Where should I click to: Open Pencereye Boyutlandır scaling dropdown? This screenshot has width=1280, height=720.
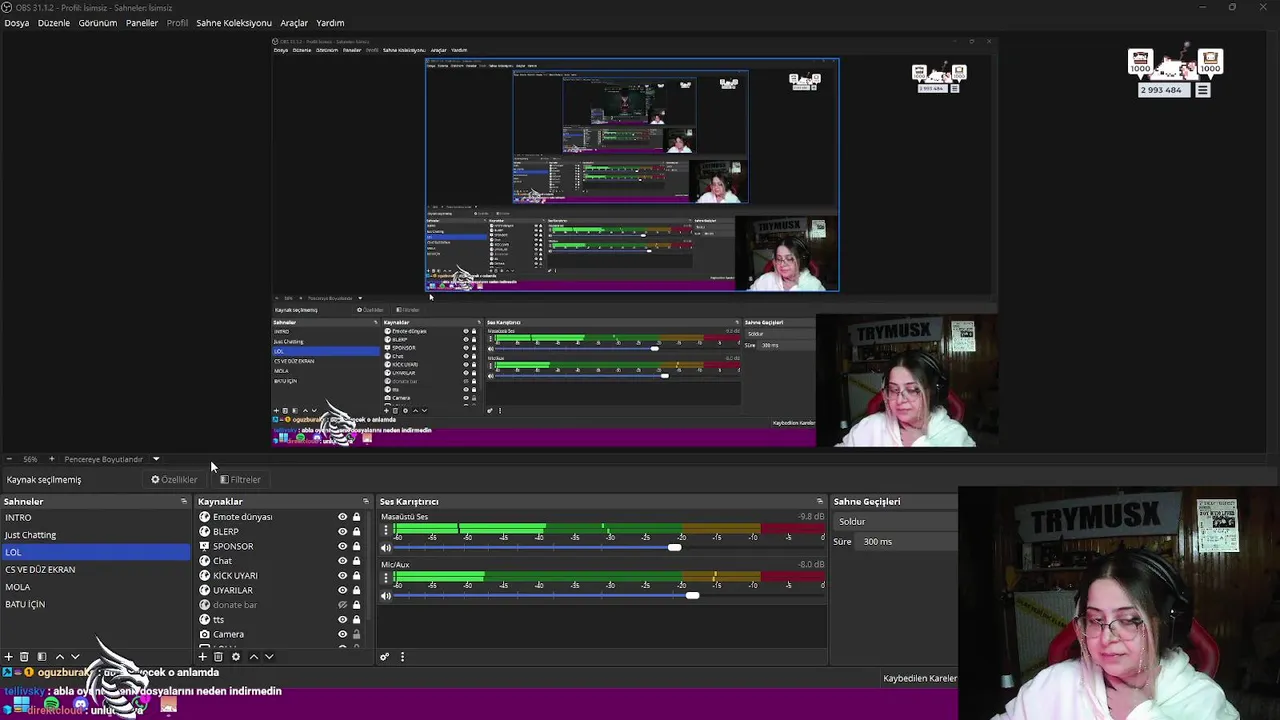111,459
